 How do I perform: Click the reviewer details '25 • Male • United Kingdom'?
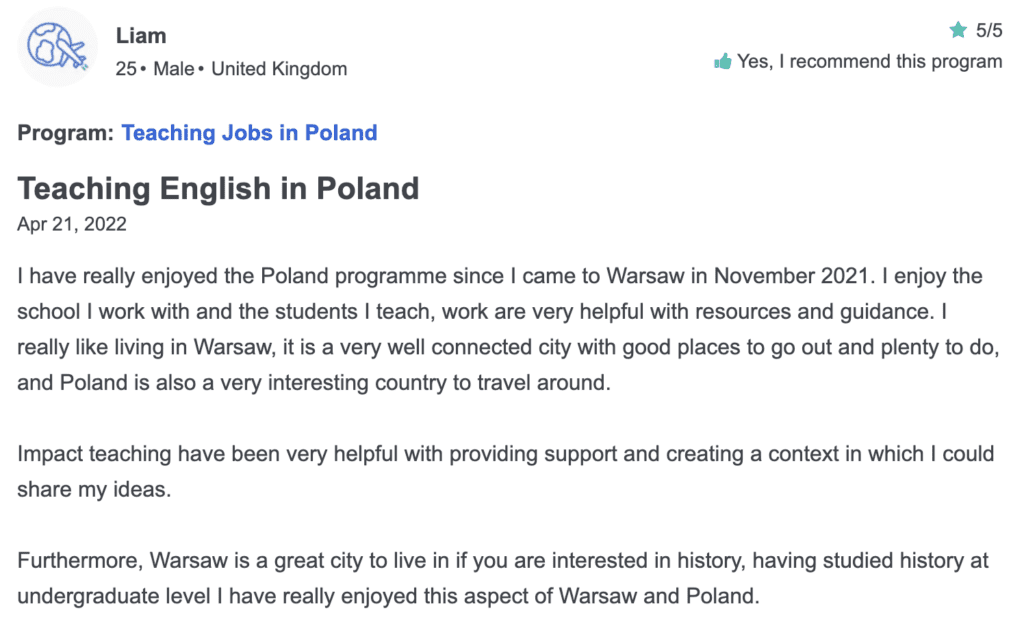(231, 69)
